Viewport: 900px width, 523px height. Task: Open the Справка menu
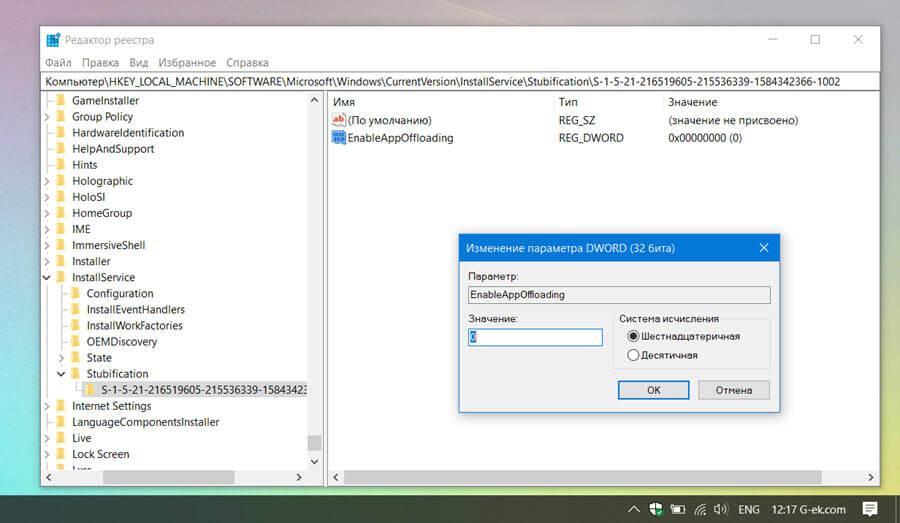247,63
